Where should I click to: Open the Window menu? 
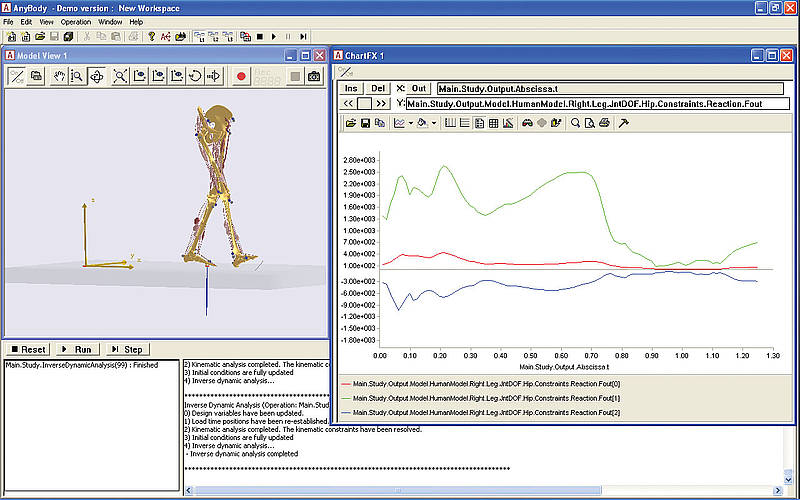(110, 22)
